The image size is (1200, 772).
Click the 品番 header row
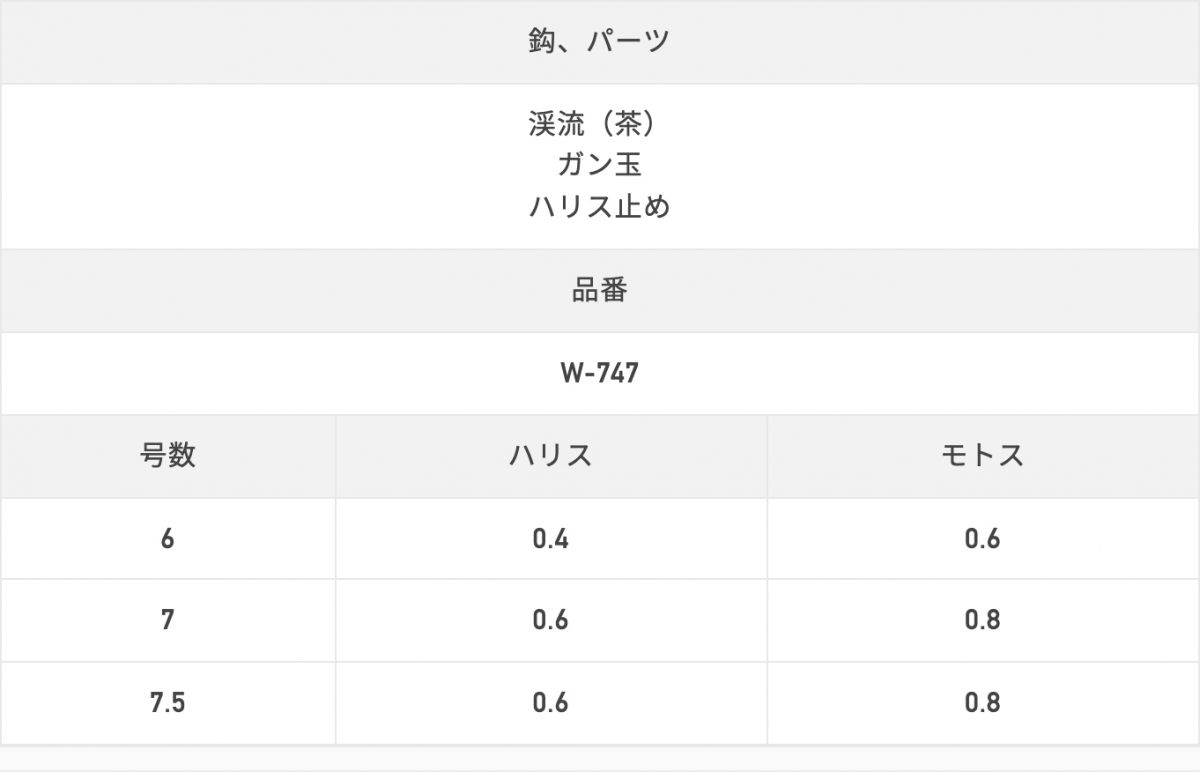[x=599, y=290]
